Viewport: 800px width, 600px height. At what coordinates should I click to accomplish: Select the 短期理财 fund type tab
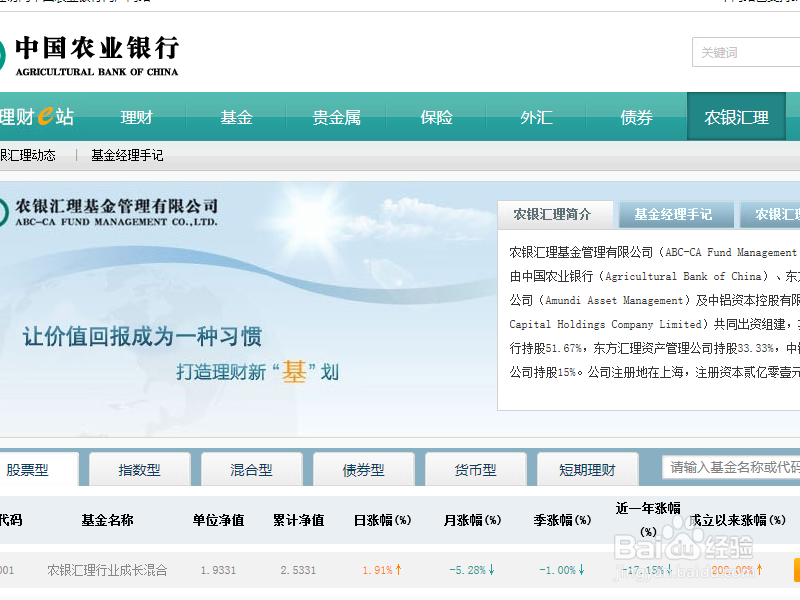[x=587, y=469]
